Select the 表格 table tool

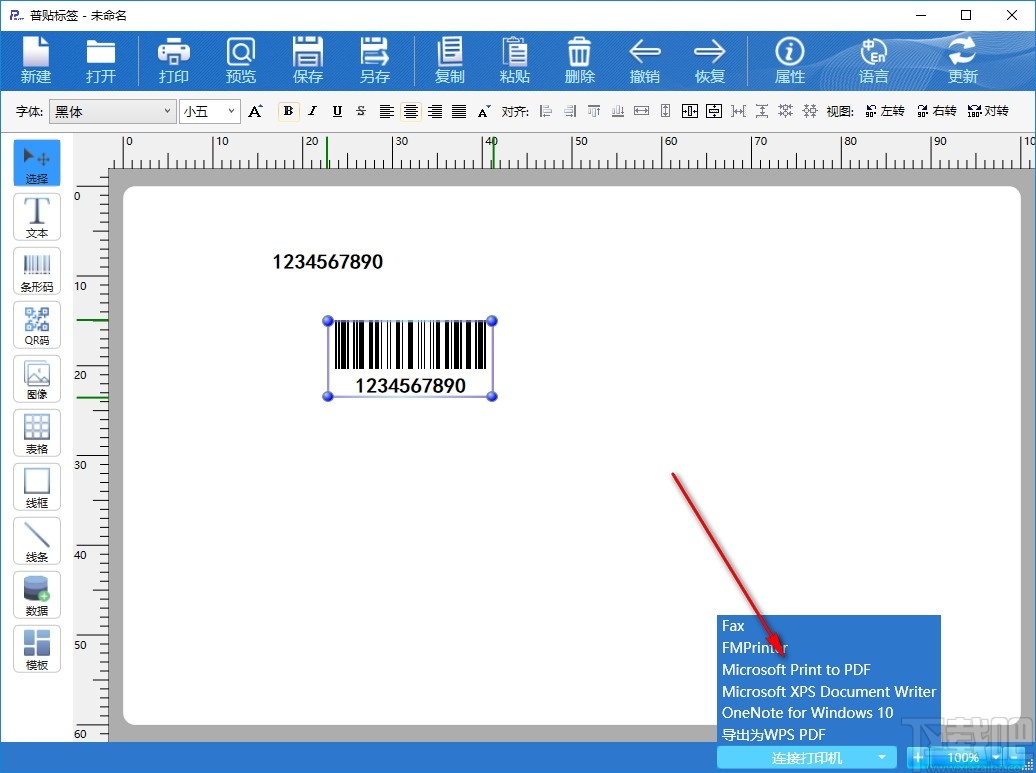[x=36, y=433]
